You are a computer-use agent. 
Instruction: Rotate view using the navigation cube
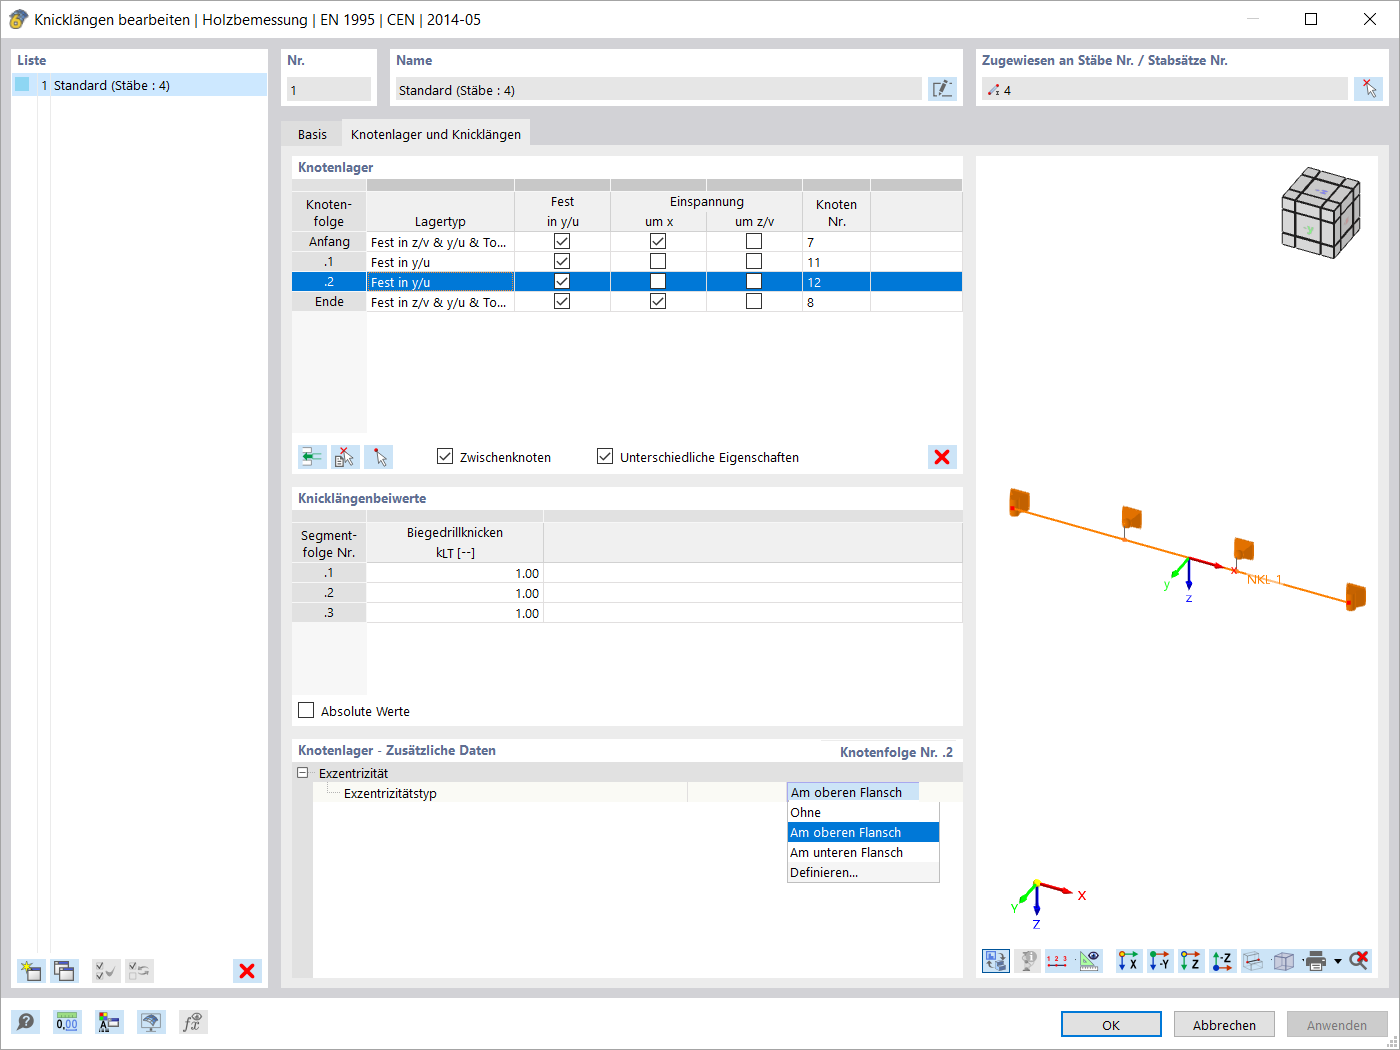[1321, 211]
